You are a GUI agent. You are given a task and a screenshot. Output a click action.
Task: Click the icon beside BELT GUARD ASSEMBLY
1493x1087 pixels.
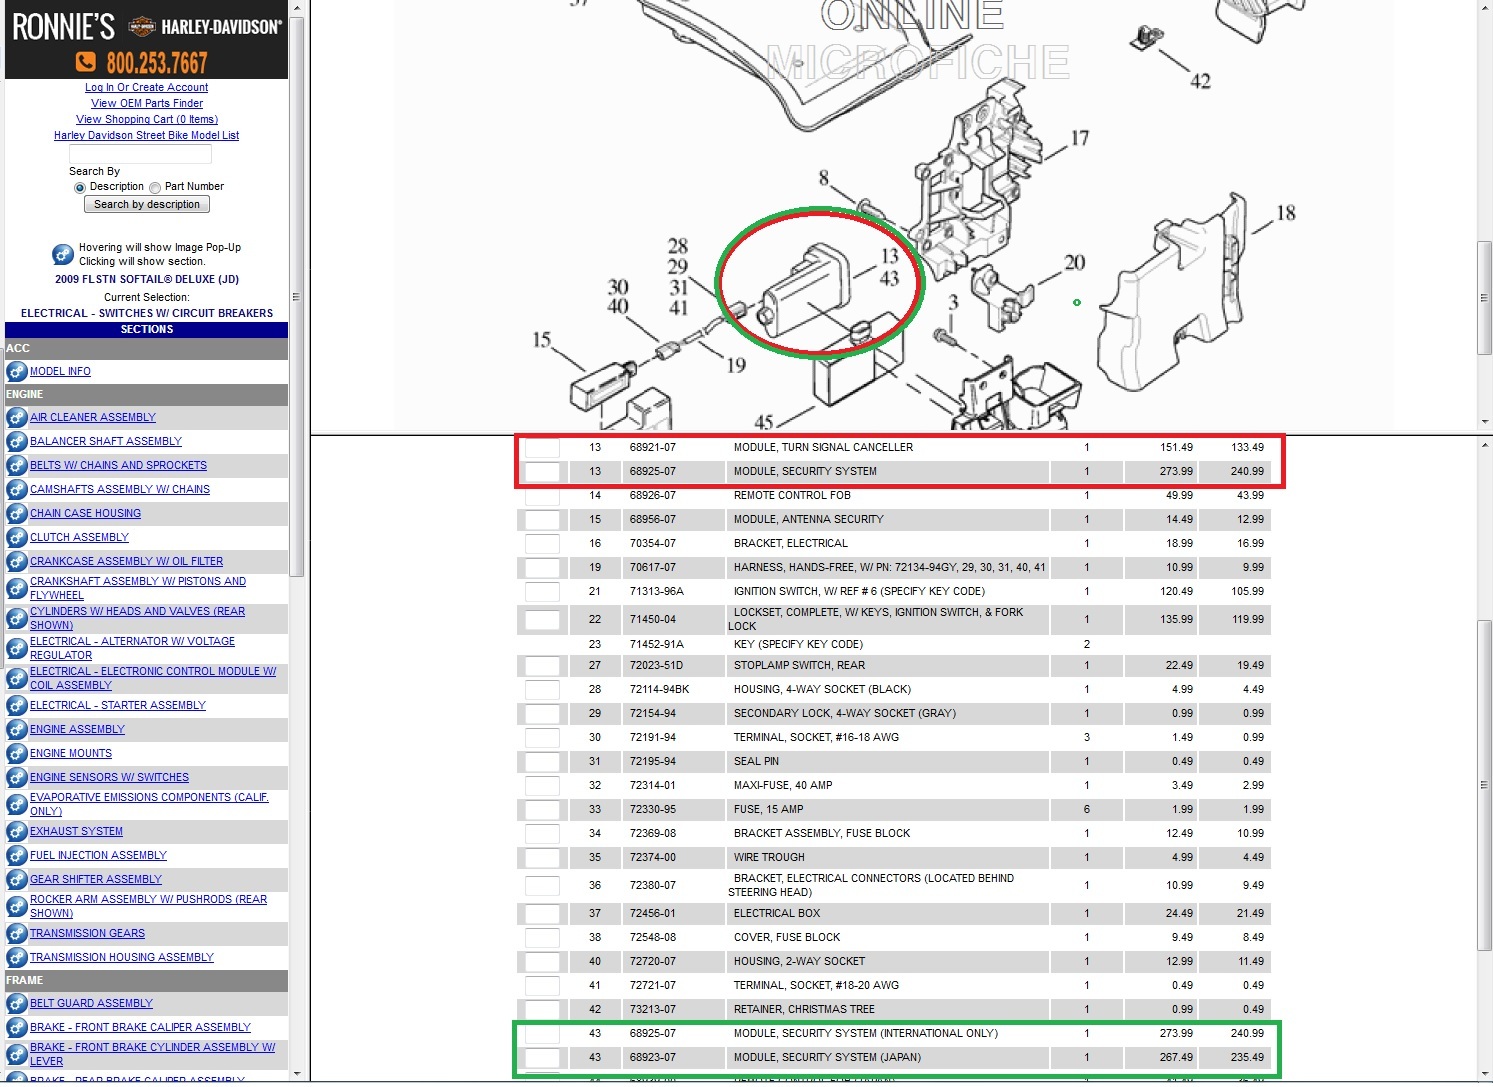tap(17, 1003)
